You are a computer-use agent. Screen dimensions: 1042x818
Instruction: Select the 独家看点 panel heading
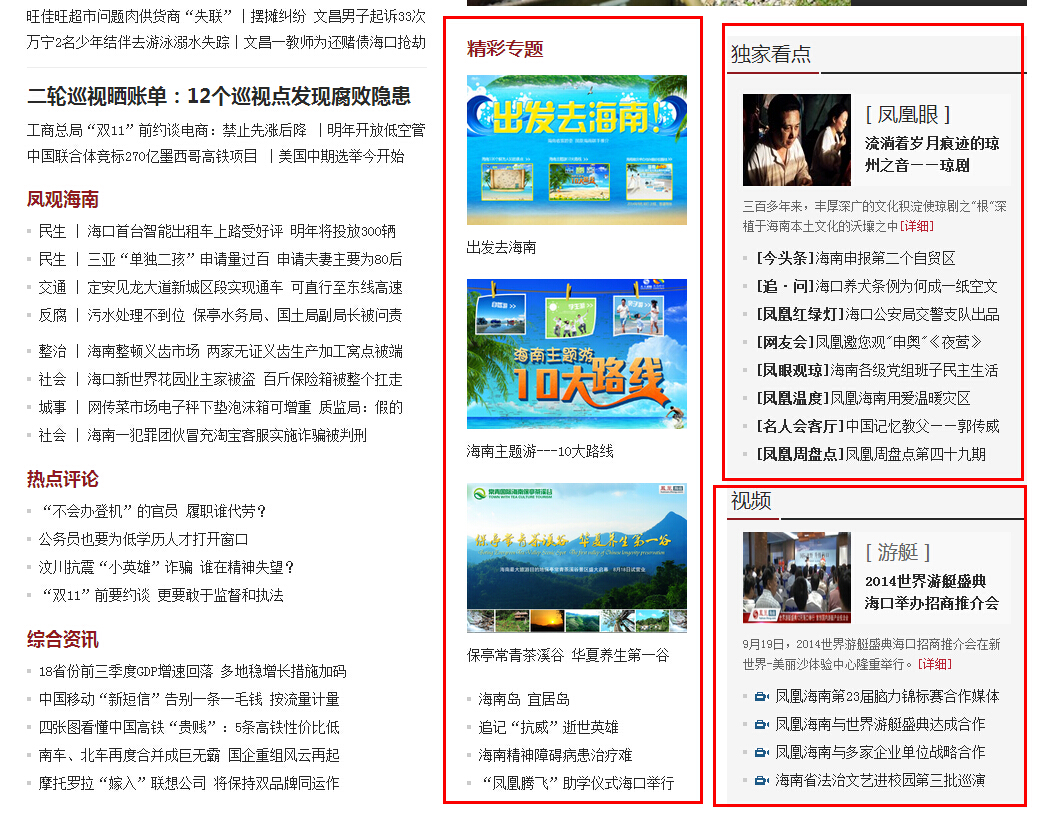771,55
